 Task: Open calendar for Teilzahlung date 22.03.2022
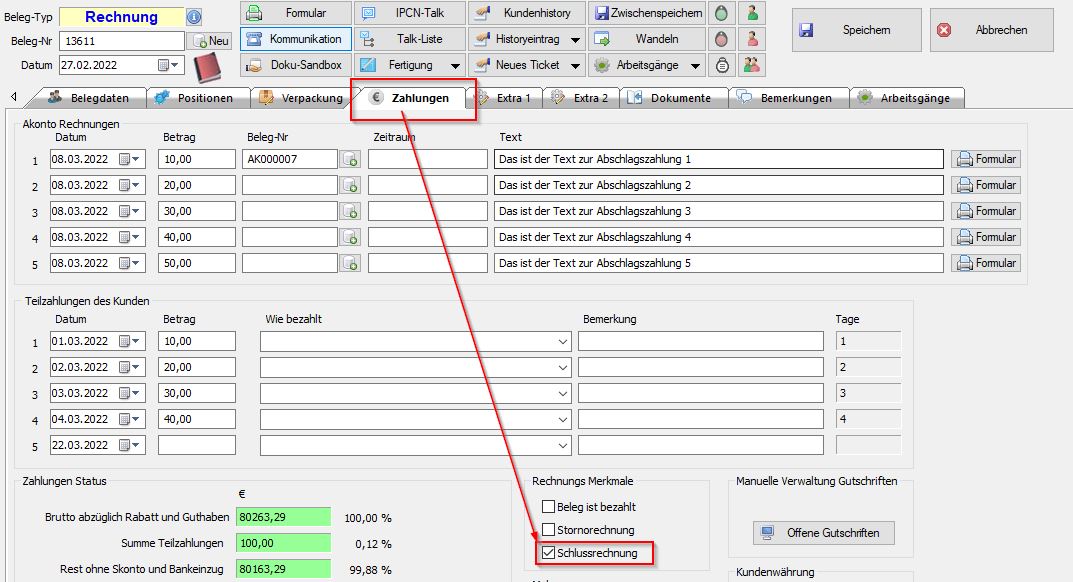pyautogui.click(x=129, y=446)
